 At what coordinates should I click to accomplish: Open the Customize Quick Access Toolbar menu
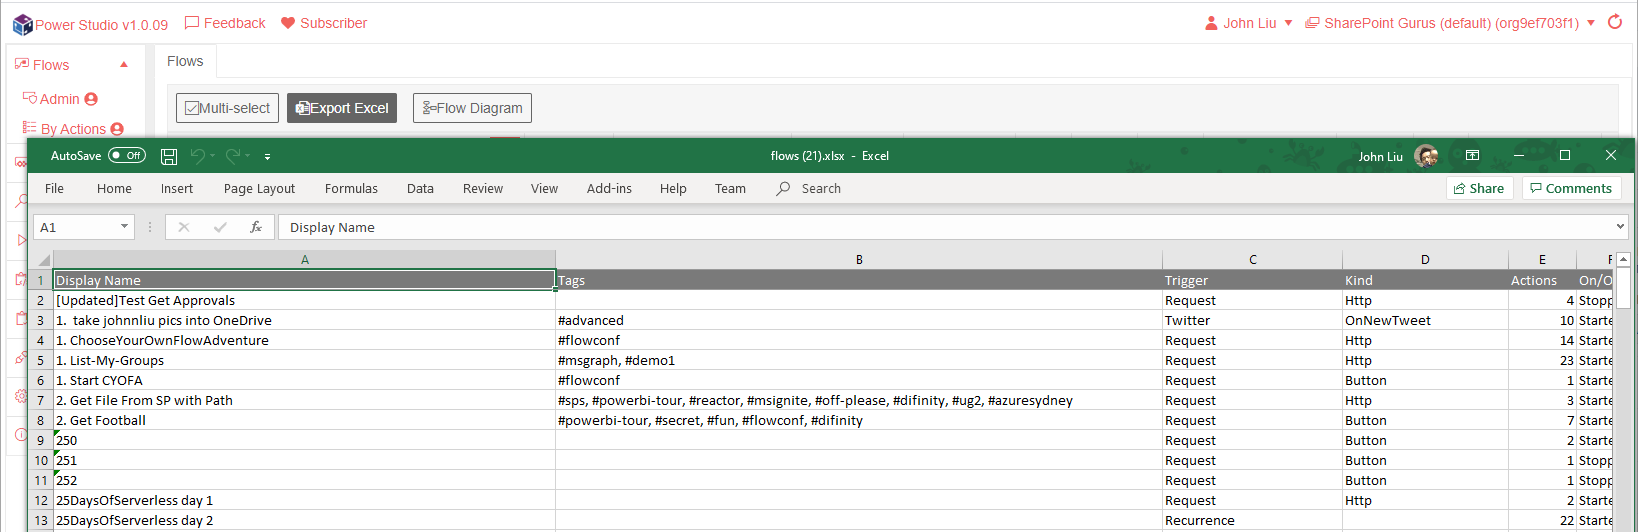[x=267, y=157]
